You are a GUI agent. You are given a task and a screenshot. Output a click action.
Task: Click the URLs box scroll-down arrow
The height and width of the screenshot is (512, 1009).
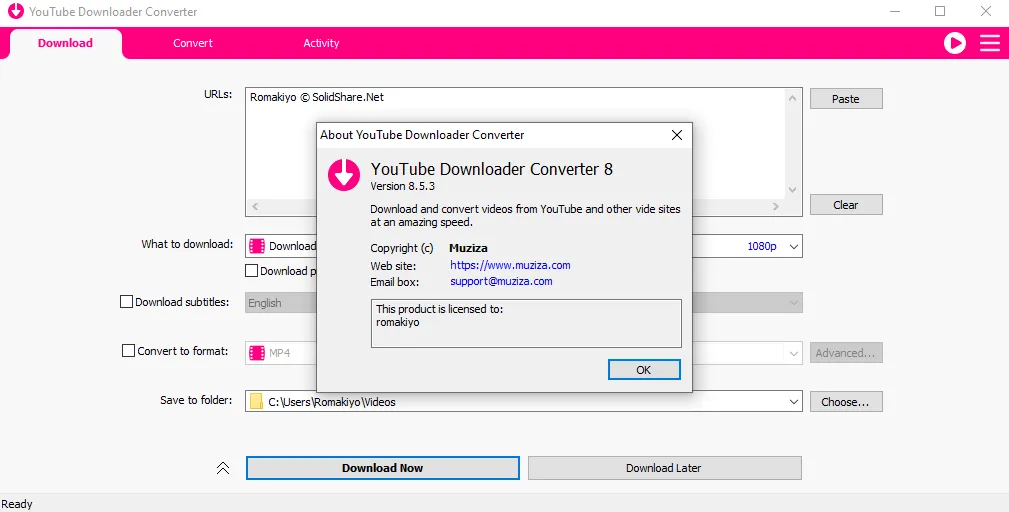(x=792, y=190)
